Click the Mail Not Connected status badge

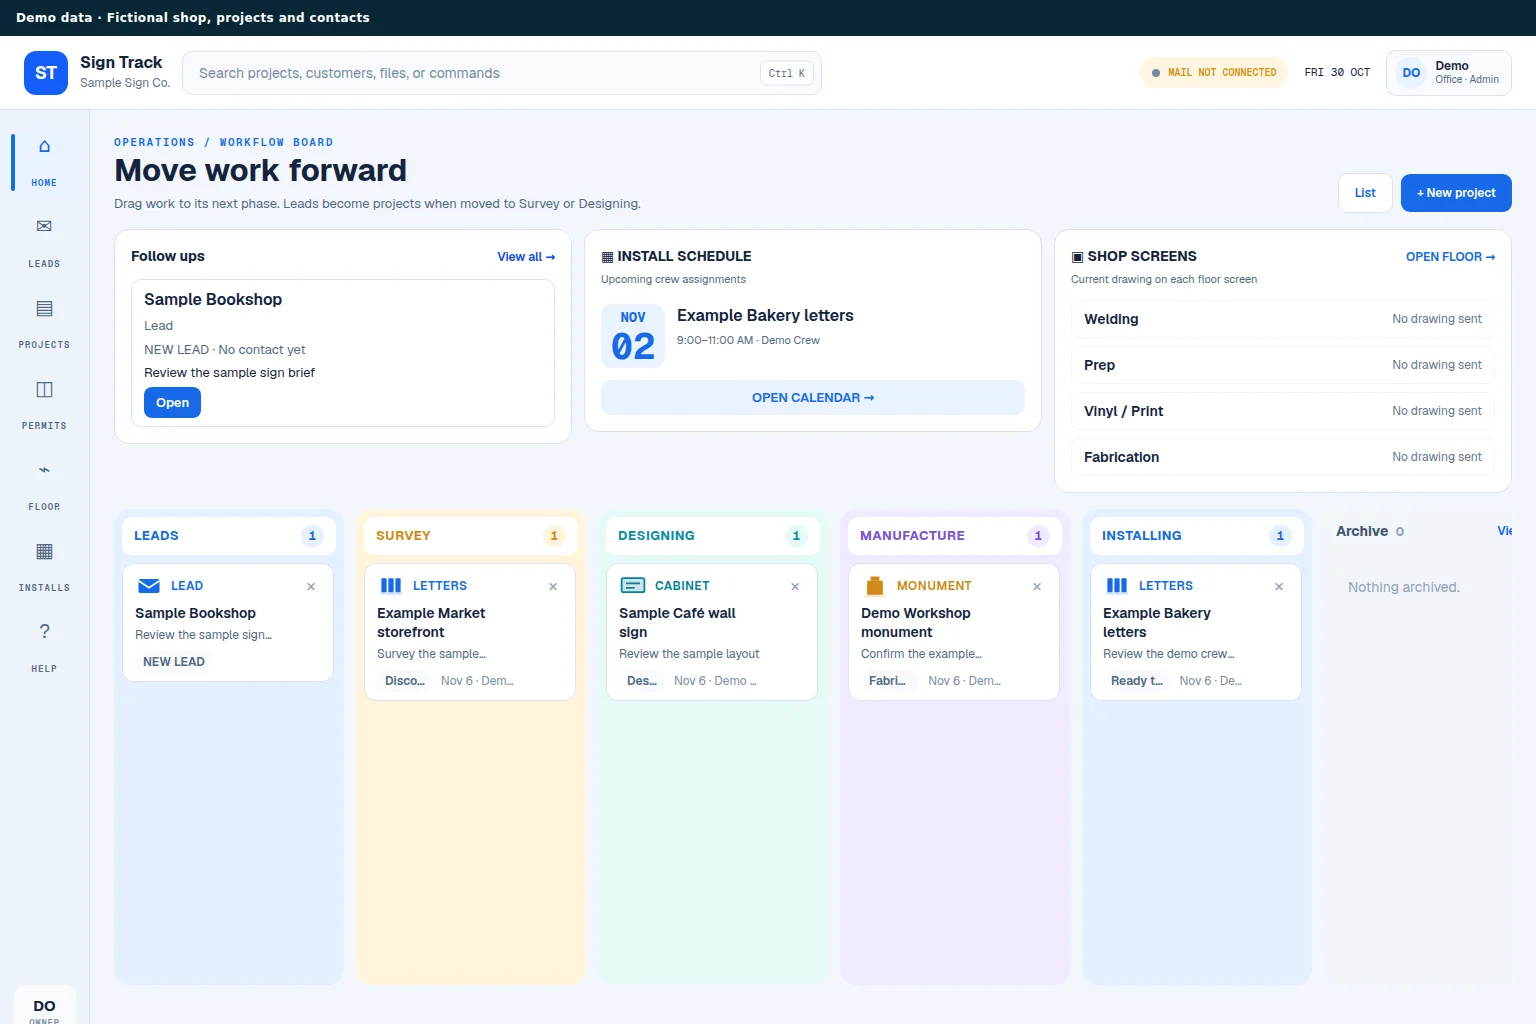pos(1214,73)
